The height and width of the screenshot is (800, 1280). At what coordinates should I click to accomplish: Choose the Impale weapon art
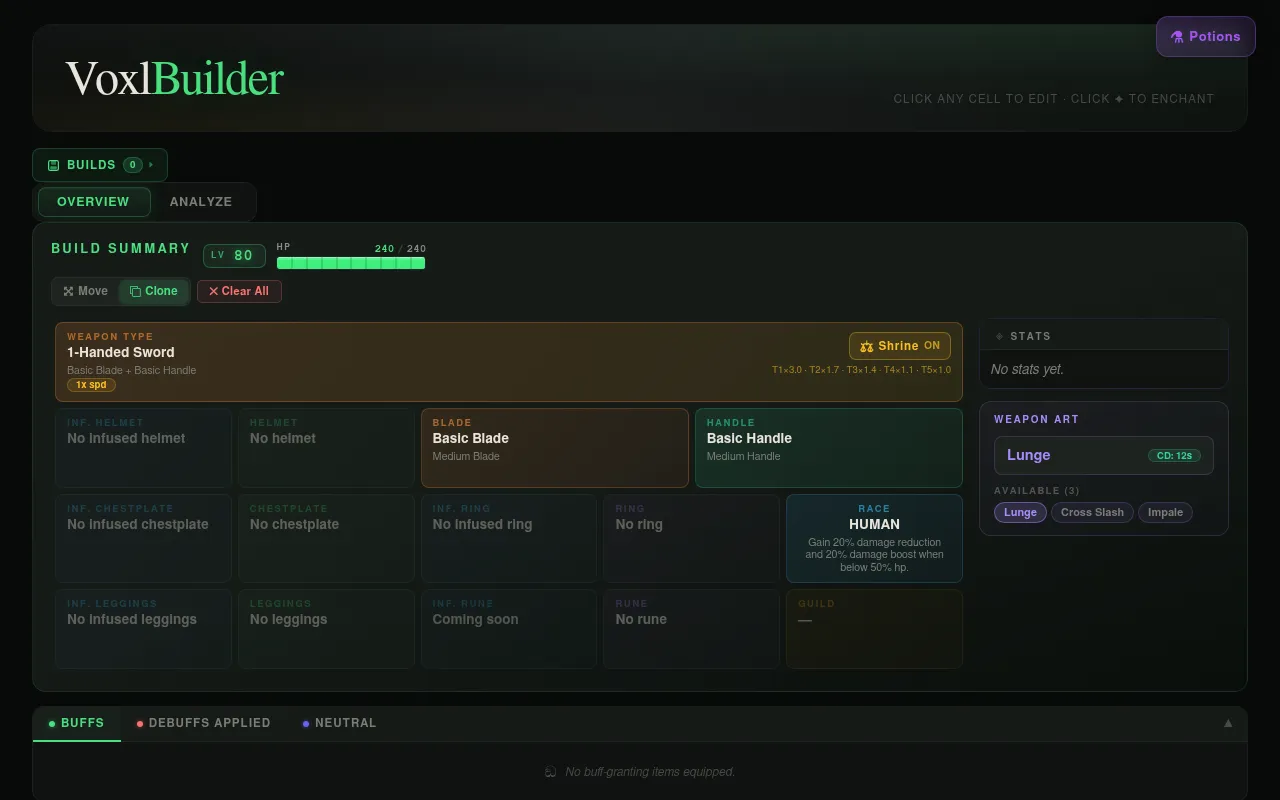coord(1165,512)
